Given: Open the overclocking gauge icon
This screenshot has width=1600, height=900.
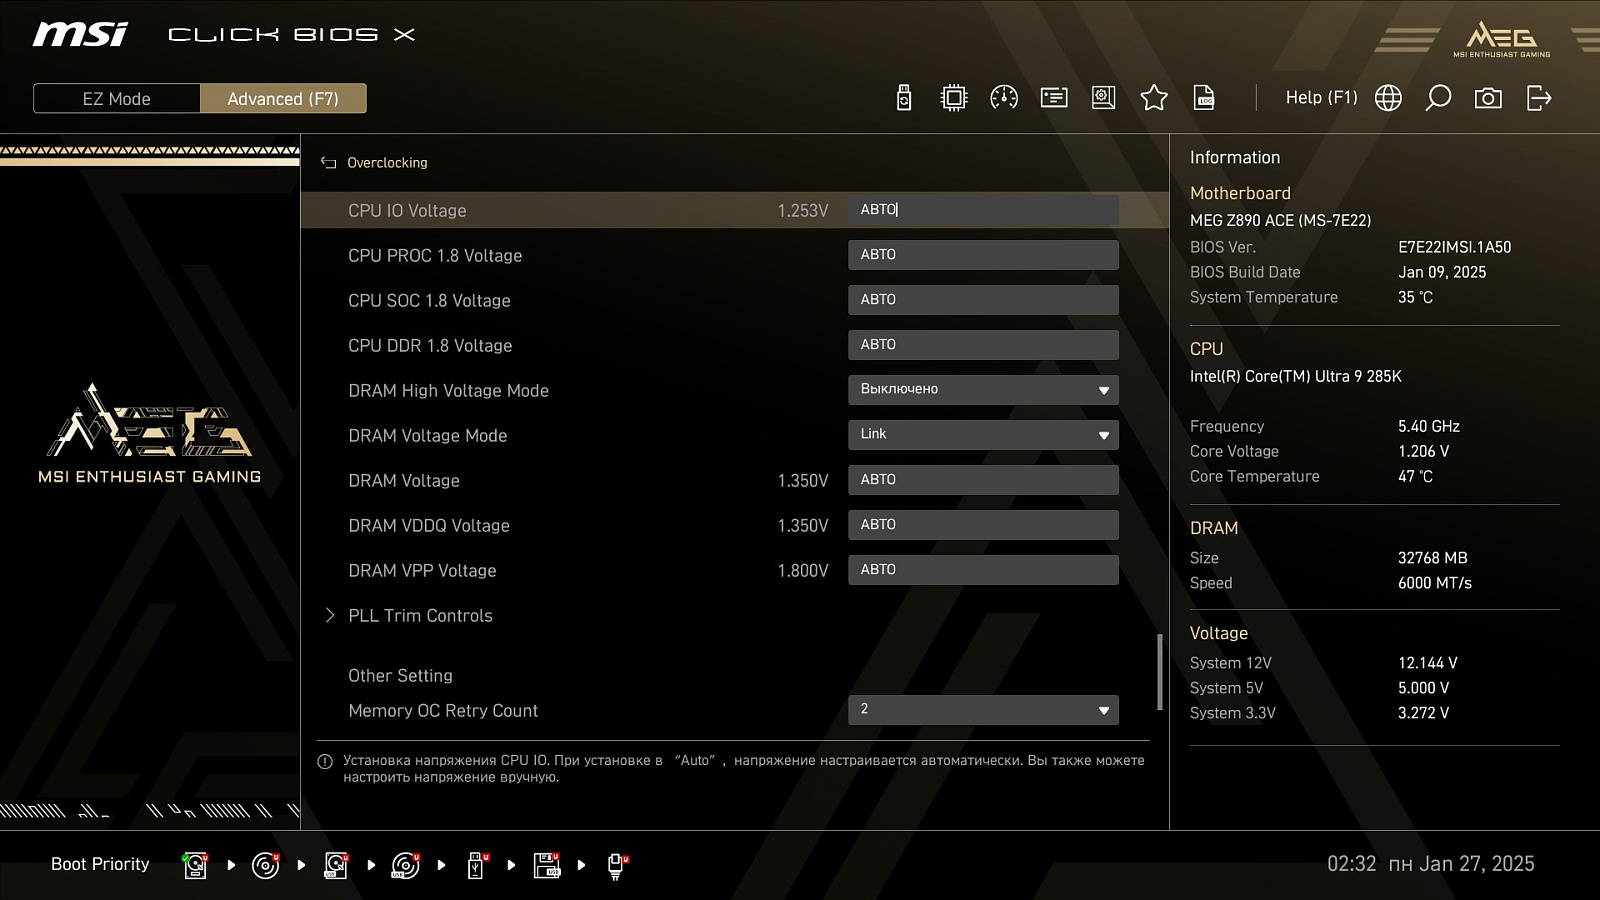Looking at the screenshot, I should [1004, 98].
